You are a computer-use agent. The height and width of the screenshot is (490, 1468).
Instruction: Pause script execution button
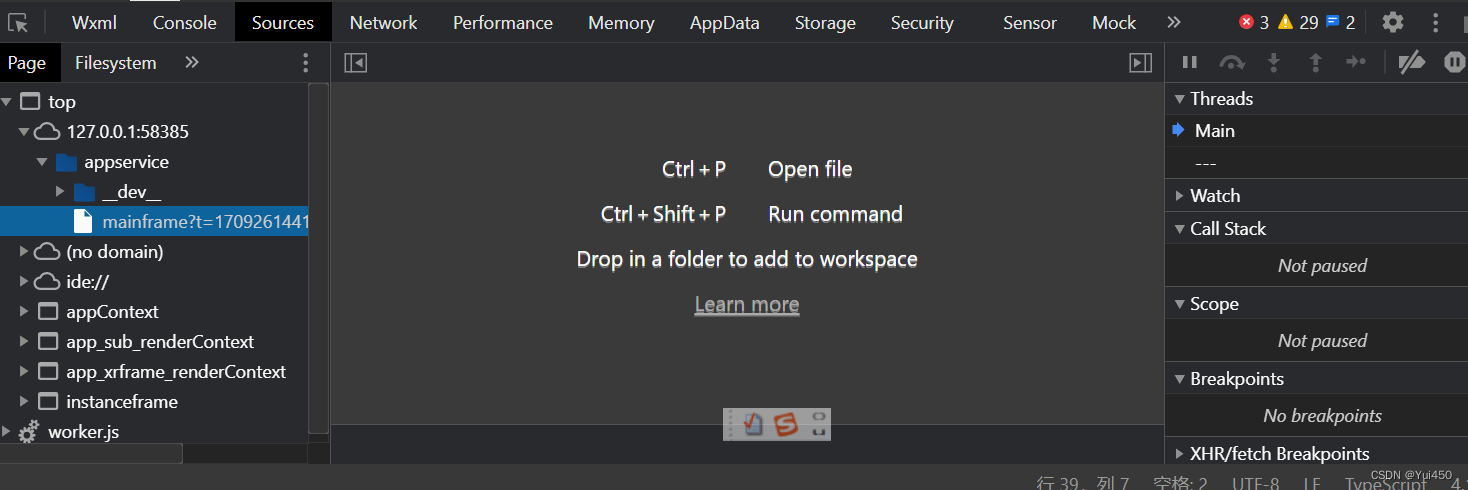[x=1190, y=62]
